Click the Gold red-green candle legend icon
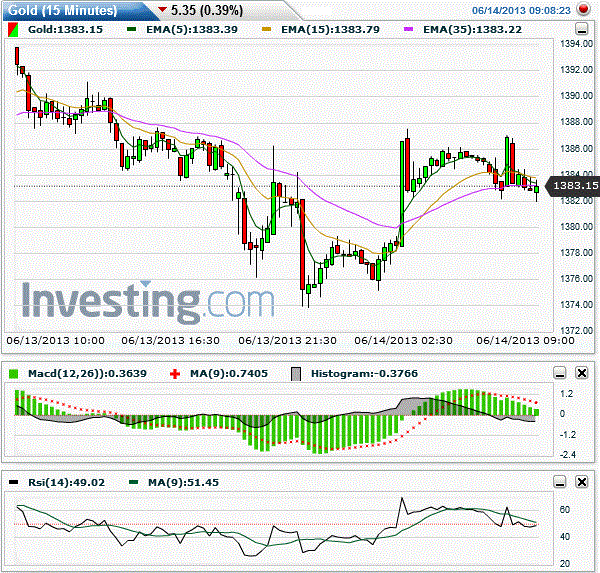This screenshot has width=600, height=573. click(x=13, y=30)
